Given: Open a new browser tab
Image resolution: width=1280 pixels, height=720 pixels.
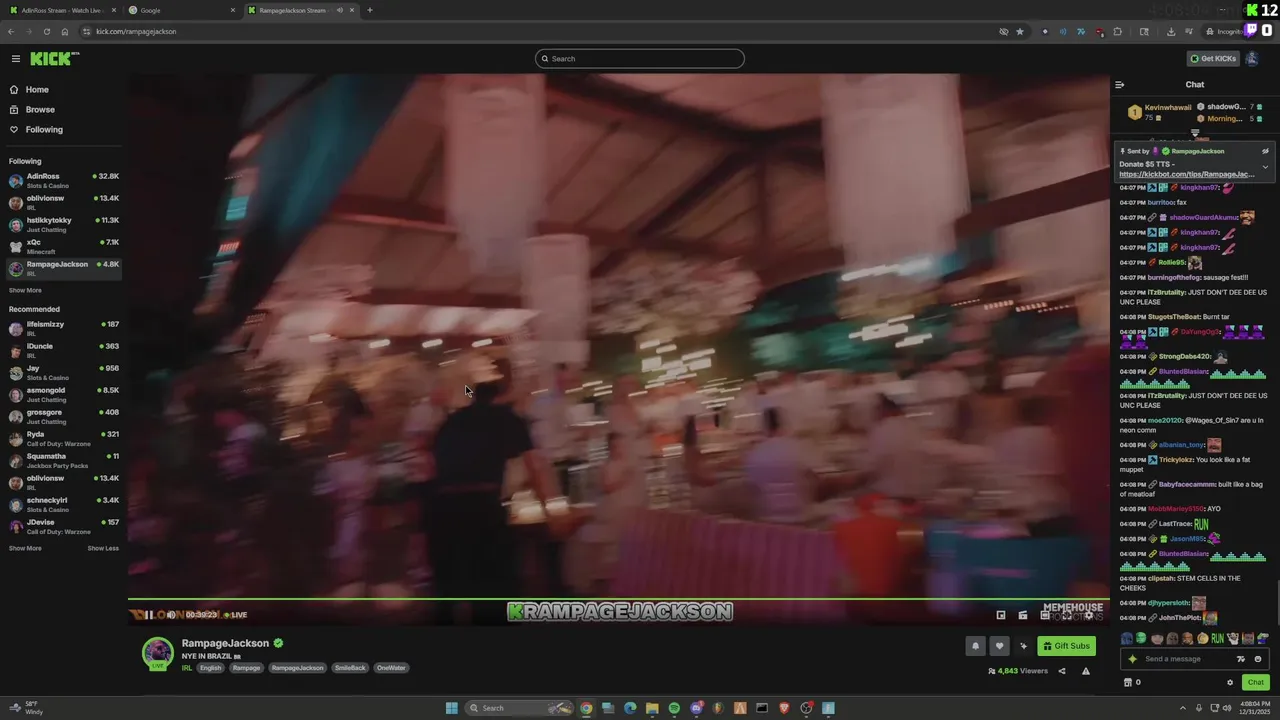Looking at the screenshot, I should [x=370, y=10].
